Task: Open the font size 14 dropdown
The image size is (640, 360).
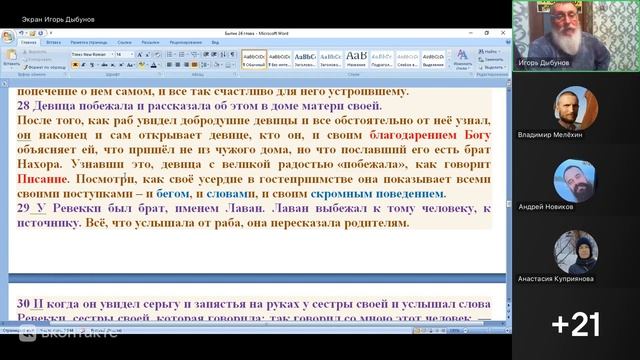Action: click(132, 55)
